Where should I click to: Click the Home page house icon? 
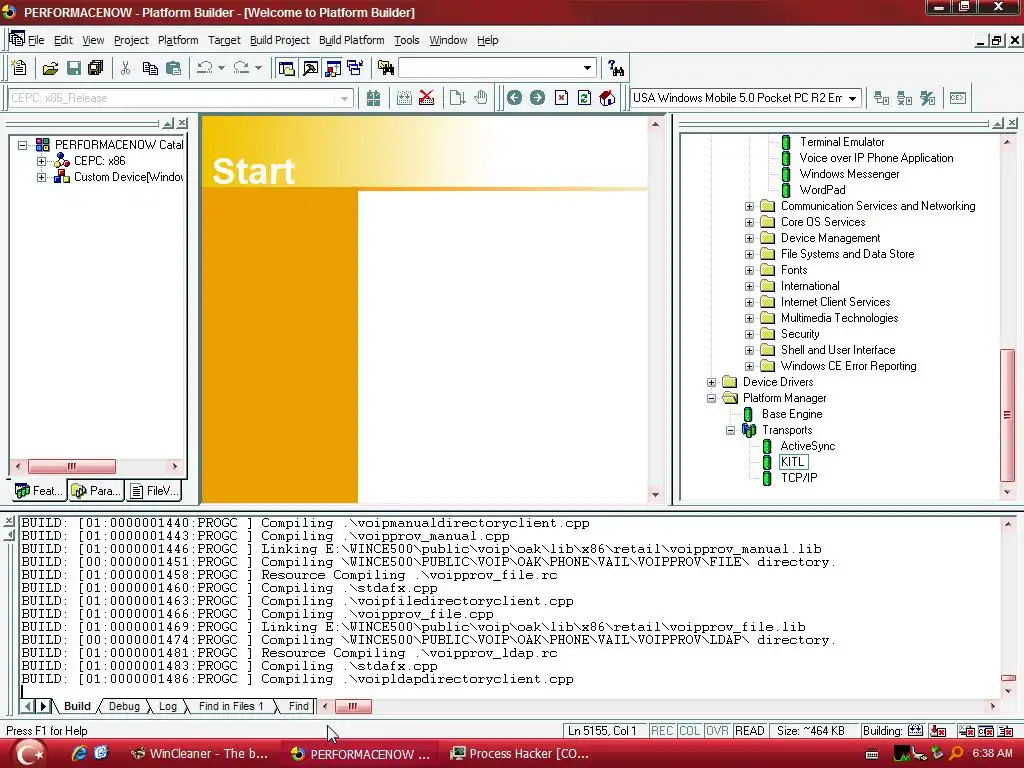click(x=607, y=98)
